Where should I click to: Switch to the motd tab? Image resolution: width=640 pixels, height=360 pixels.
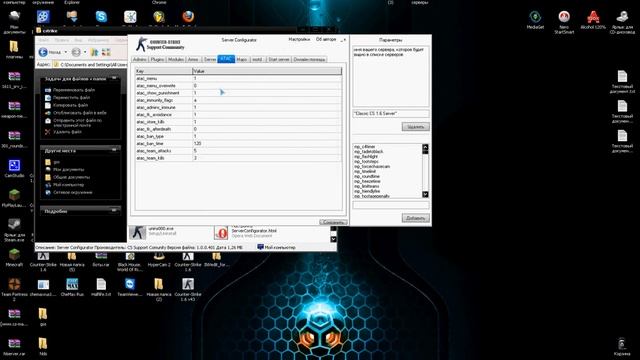pos(257,59)
